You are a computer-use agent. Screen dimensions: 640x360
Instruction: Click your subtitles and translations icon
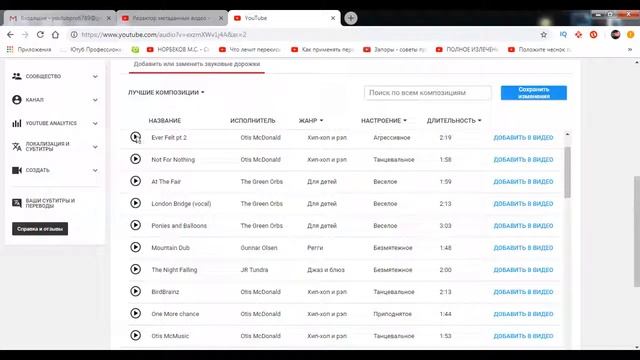pyautogui.click(x=17, y=203)
